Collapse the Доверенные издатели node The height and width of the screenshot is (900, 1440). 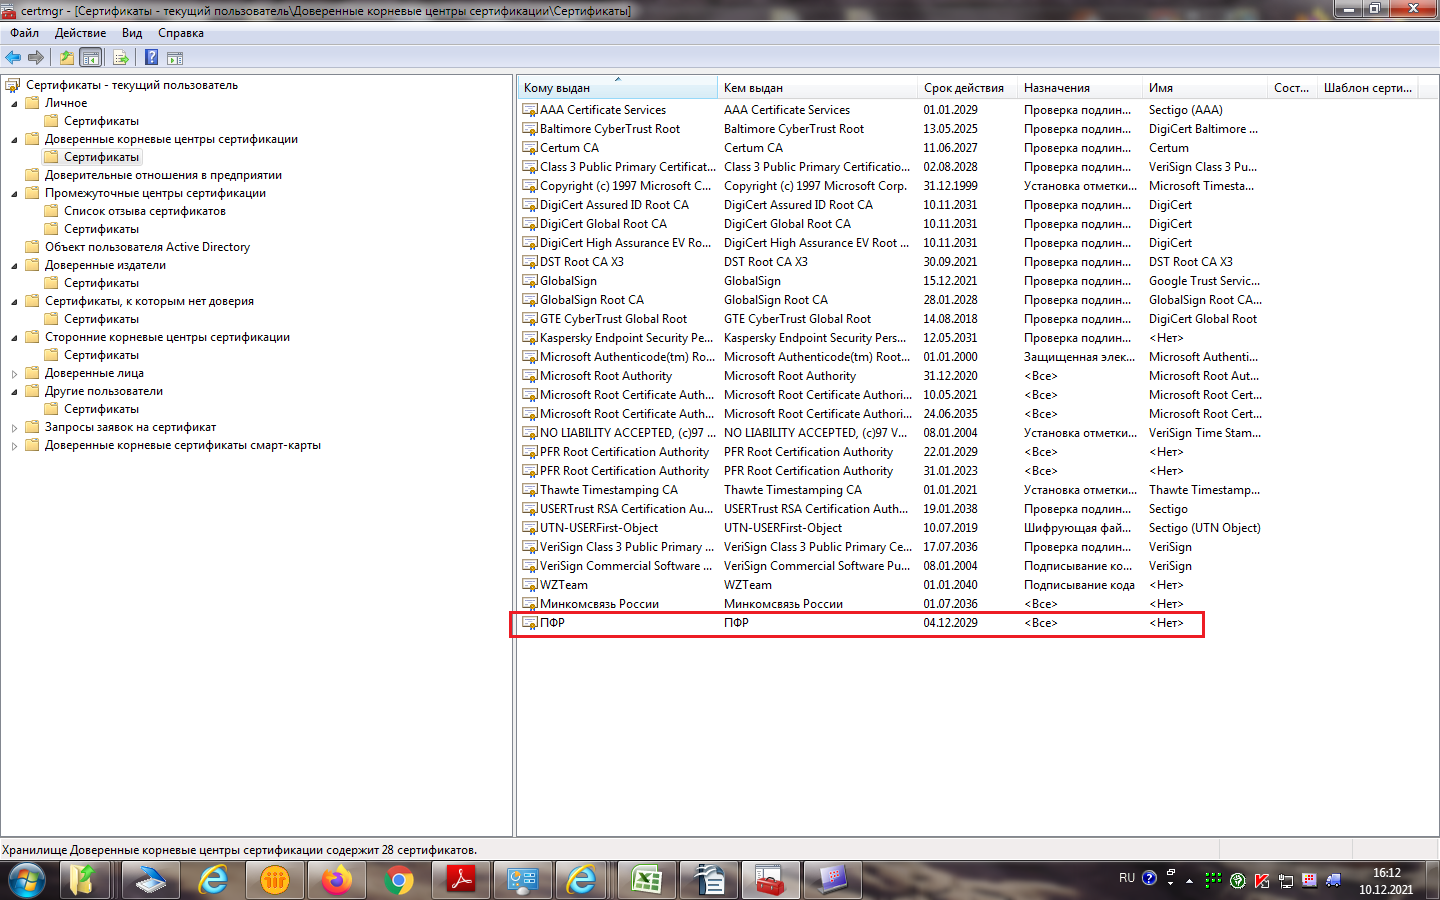tap(14, 266)
